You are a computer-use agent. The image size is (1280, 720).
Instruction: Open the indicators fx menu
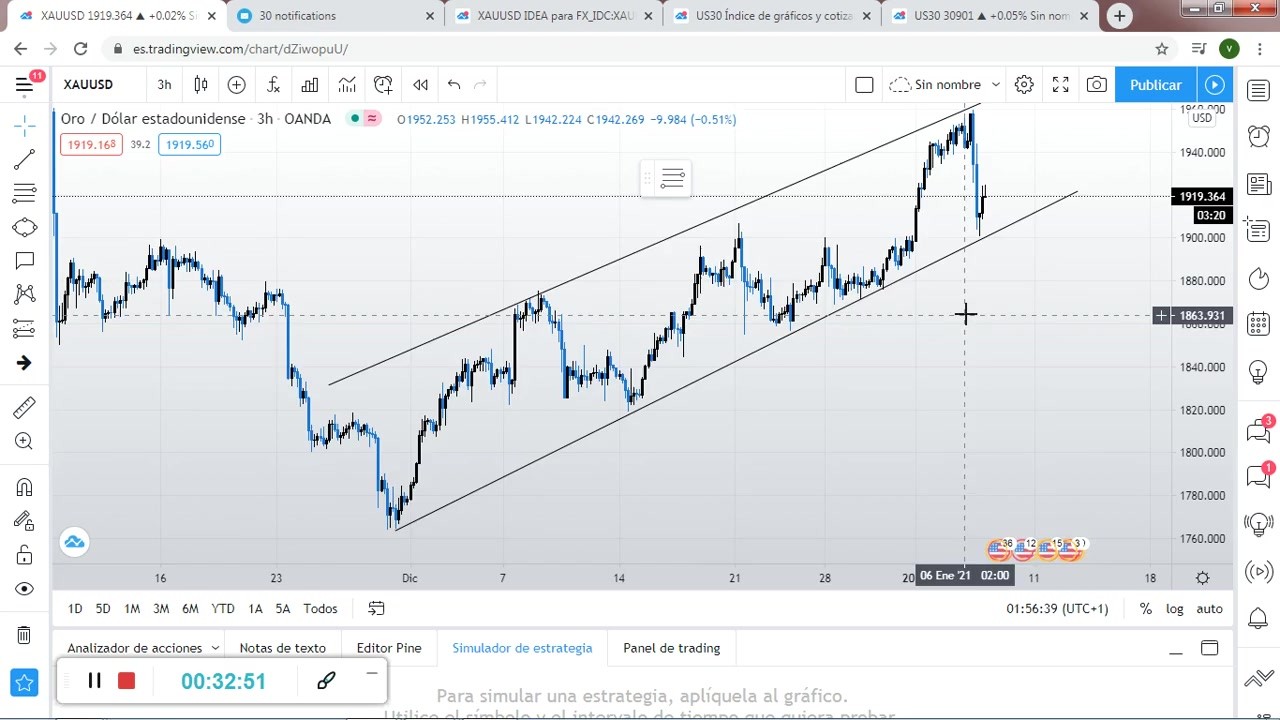[x=273, y=85]
